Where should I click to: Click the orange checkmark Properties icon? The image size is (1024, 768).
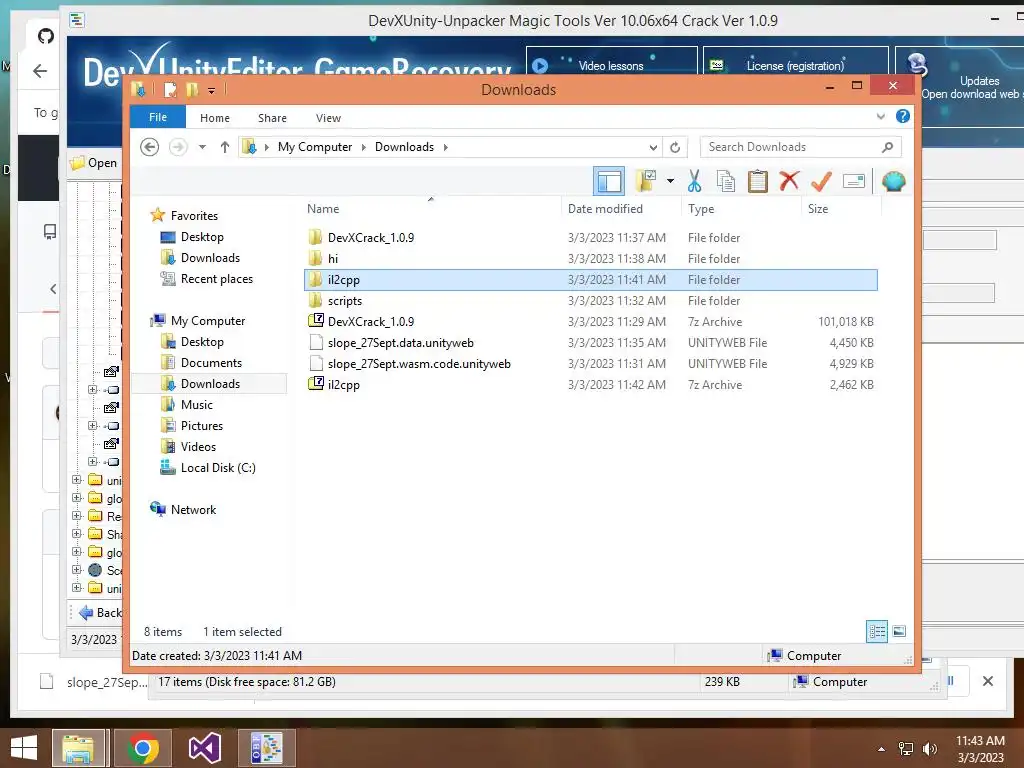[821, 181]
